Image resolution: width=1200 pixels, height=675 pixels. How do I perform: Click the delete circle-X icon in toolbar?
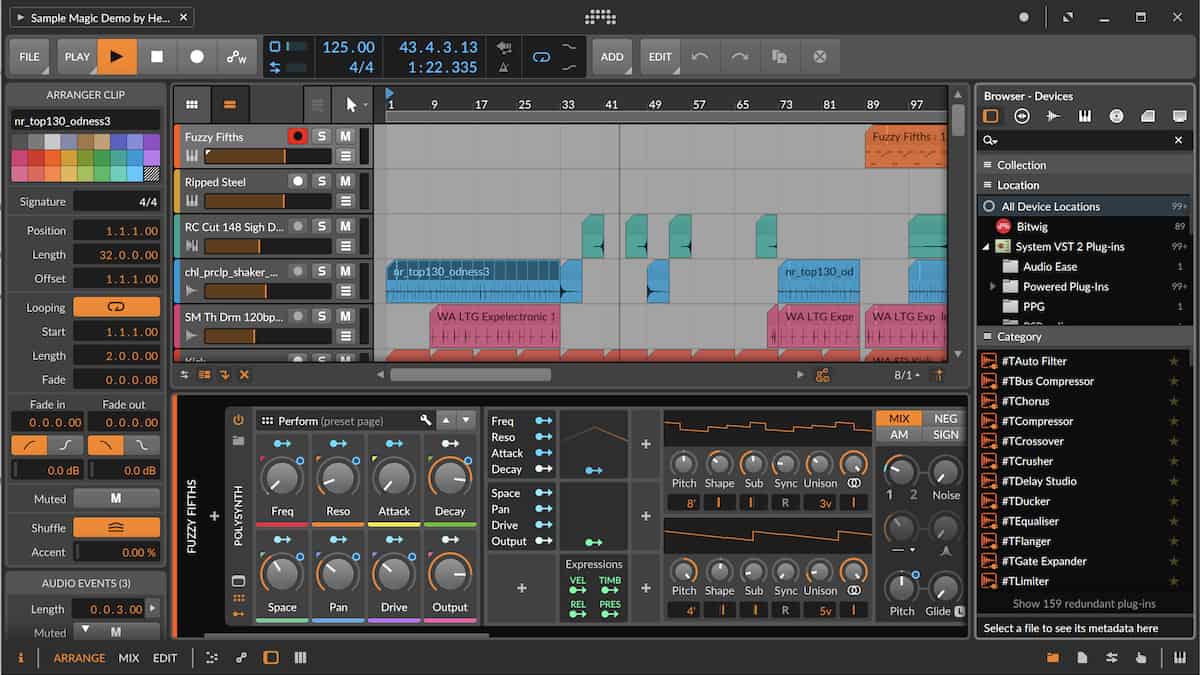(x=820, y=57)
